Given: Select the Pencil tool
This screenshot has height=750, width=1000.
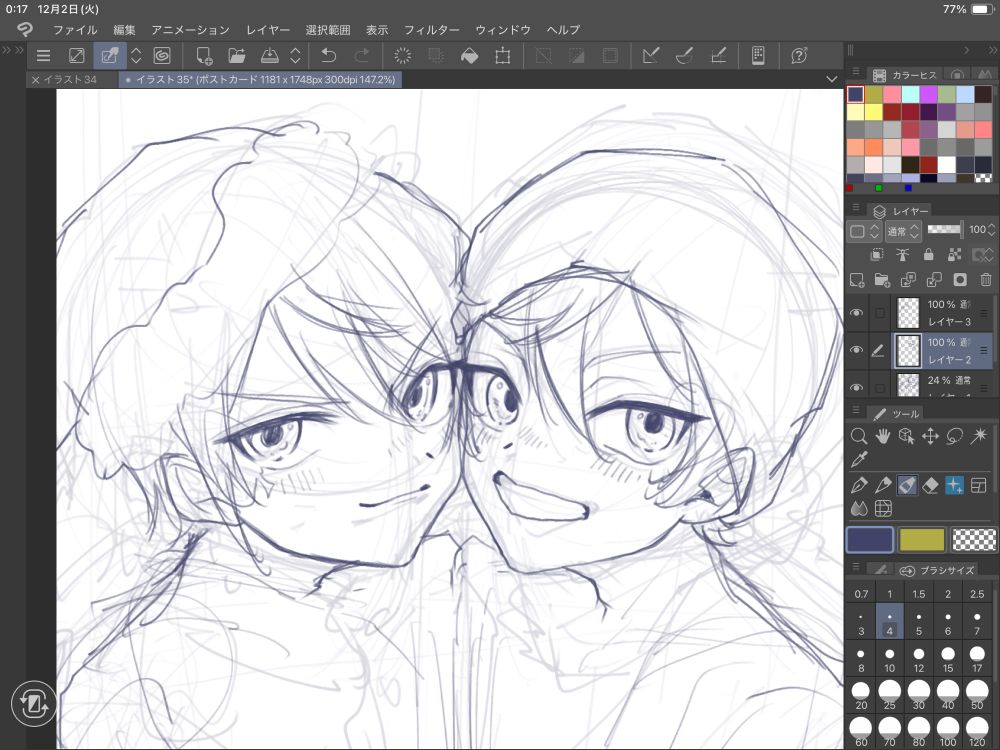Looking at the screenshot, I should pos(883,485).
